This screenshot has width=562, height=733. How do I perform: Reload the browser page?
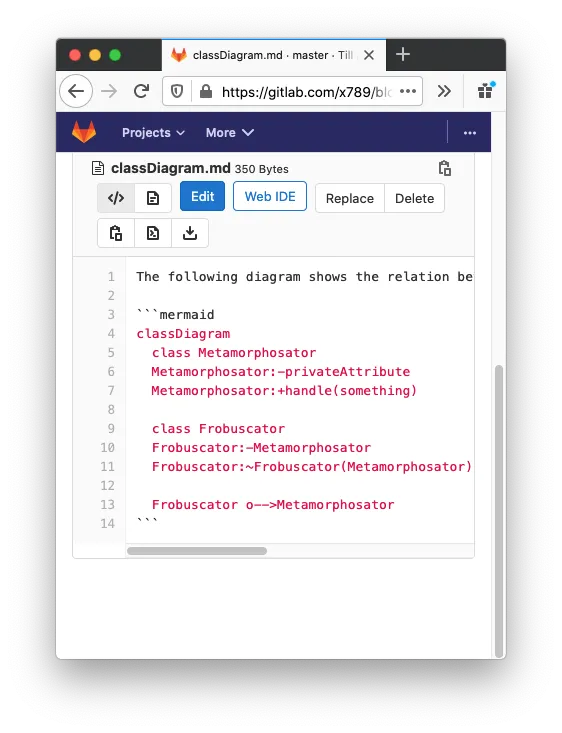[x=141, y=91]
